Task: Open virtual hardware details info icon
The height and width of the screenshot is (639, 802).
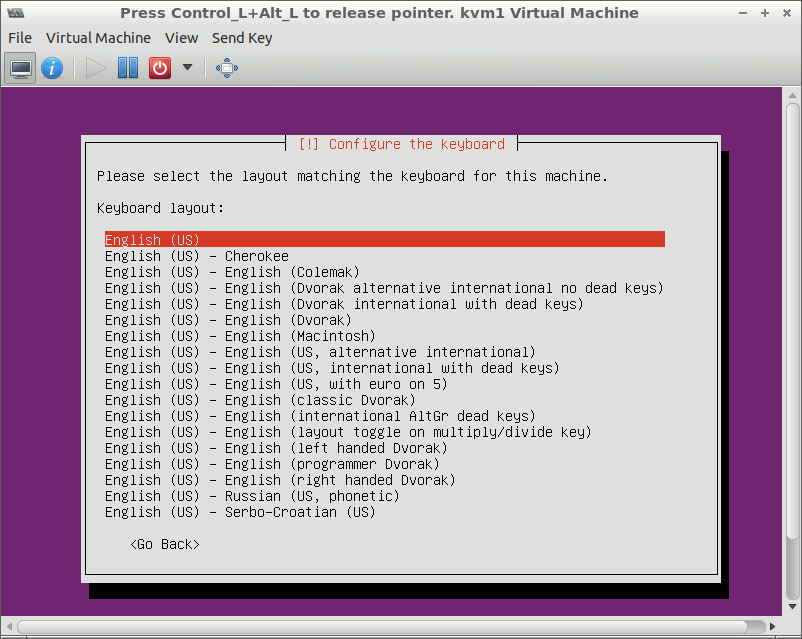Action: click(x=52, y=68)
